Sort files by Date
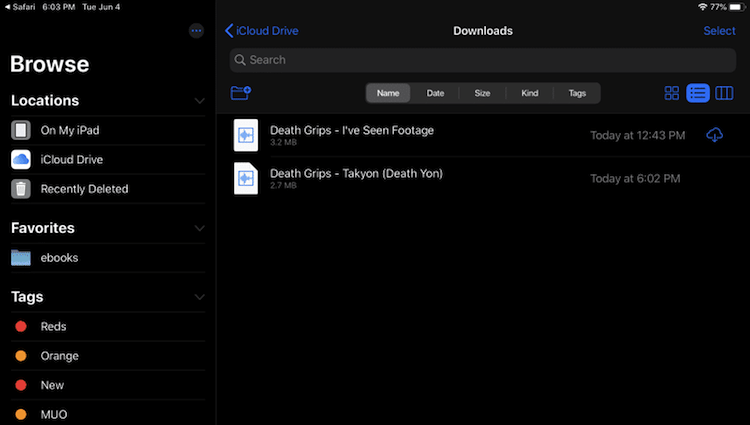This screenshot has width=750, height=425. coord(435,93)
